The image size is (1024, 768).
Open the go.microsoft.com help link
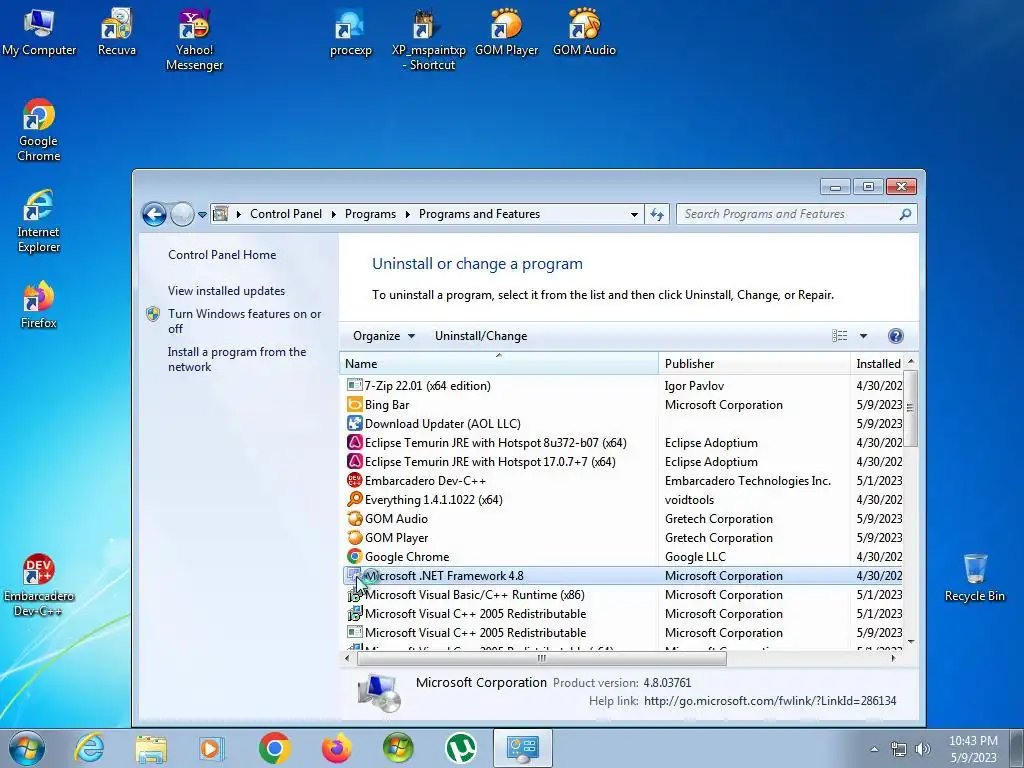[x=770, y=701]
